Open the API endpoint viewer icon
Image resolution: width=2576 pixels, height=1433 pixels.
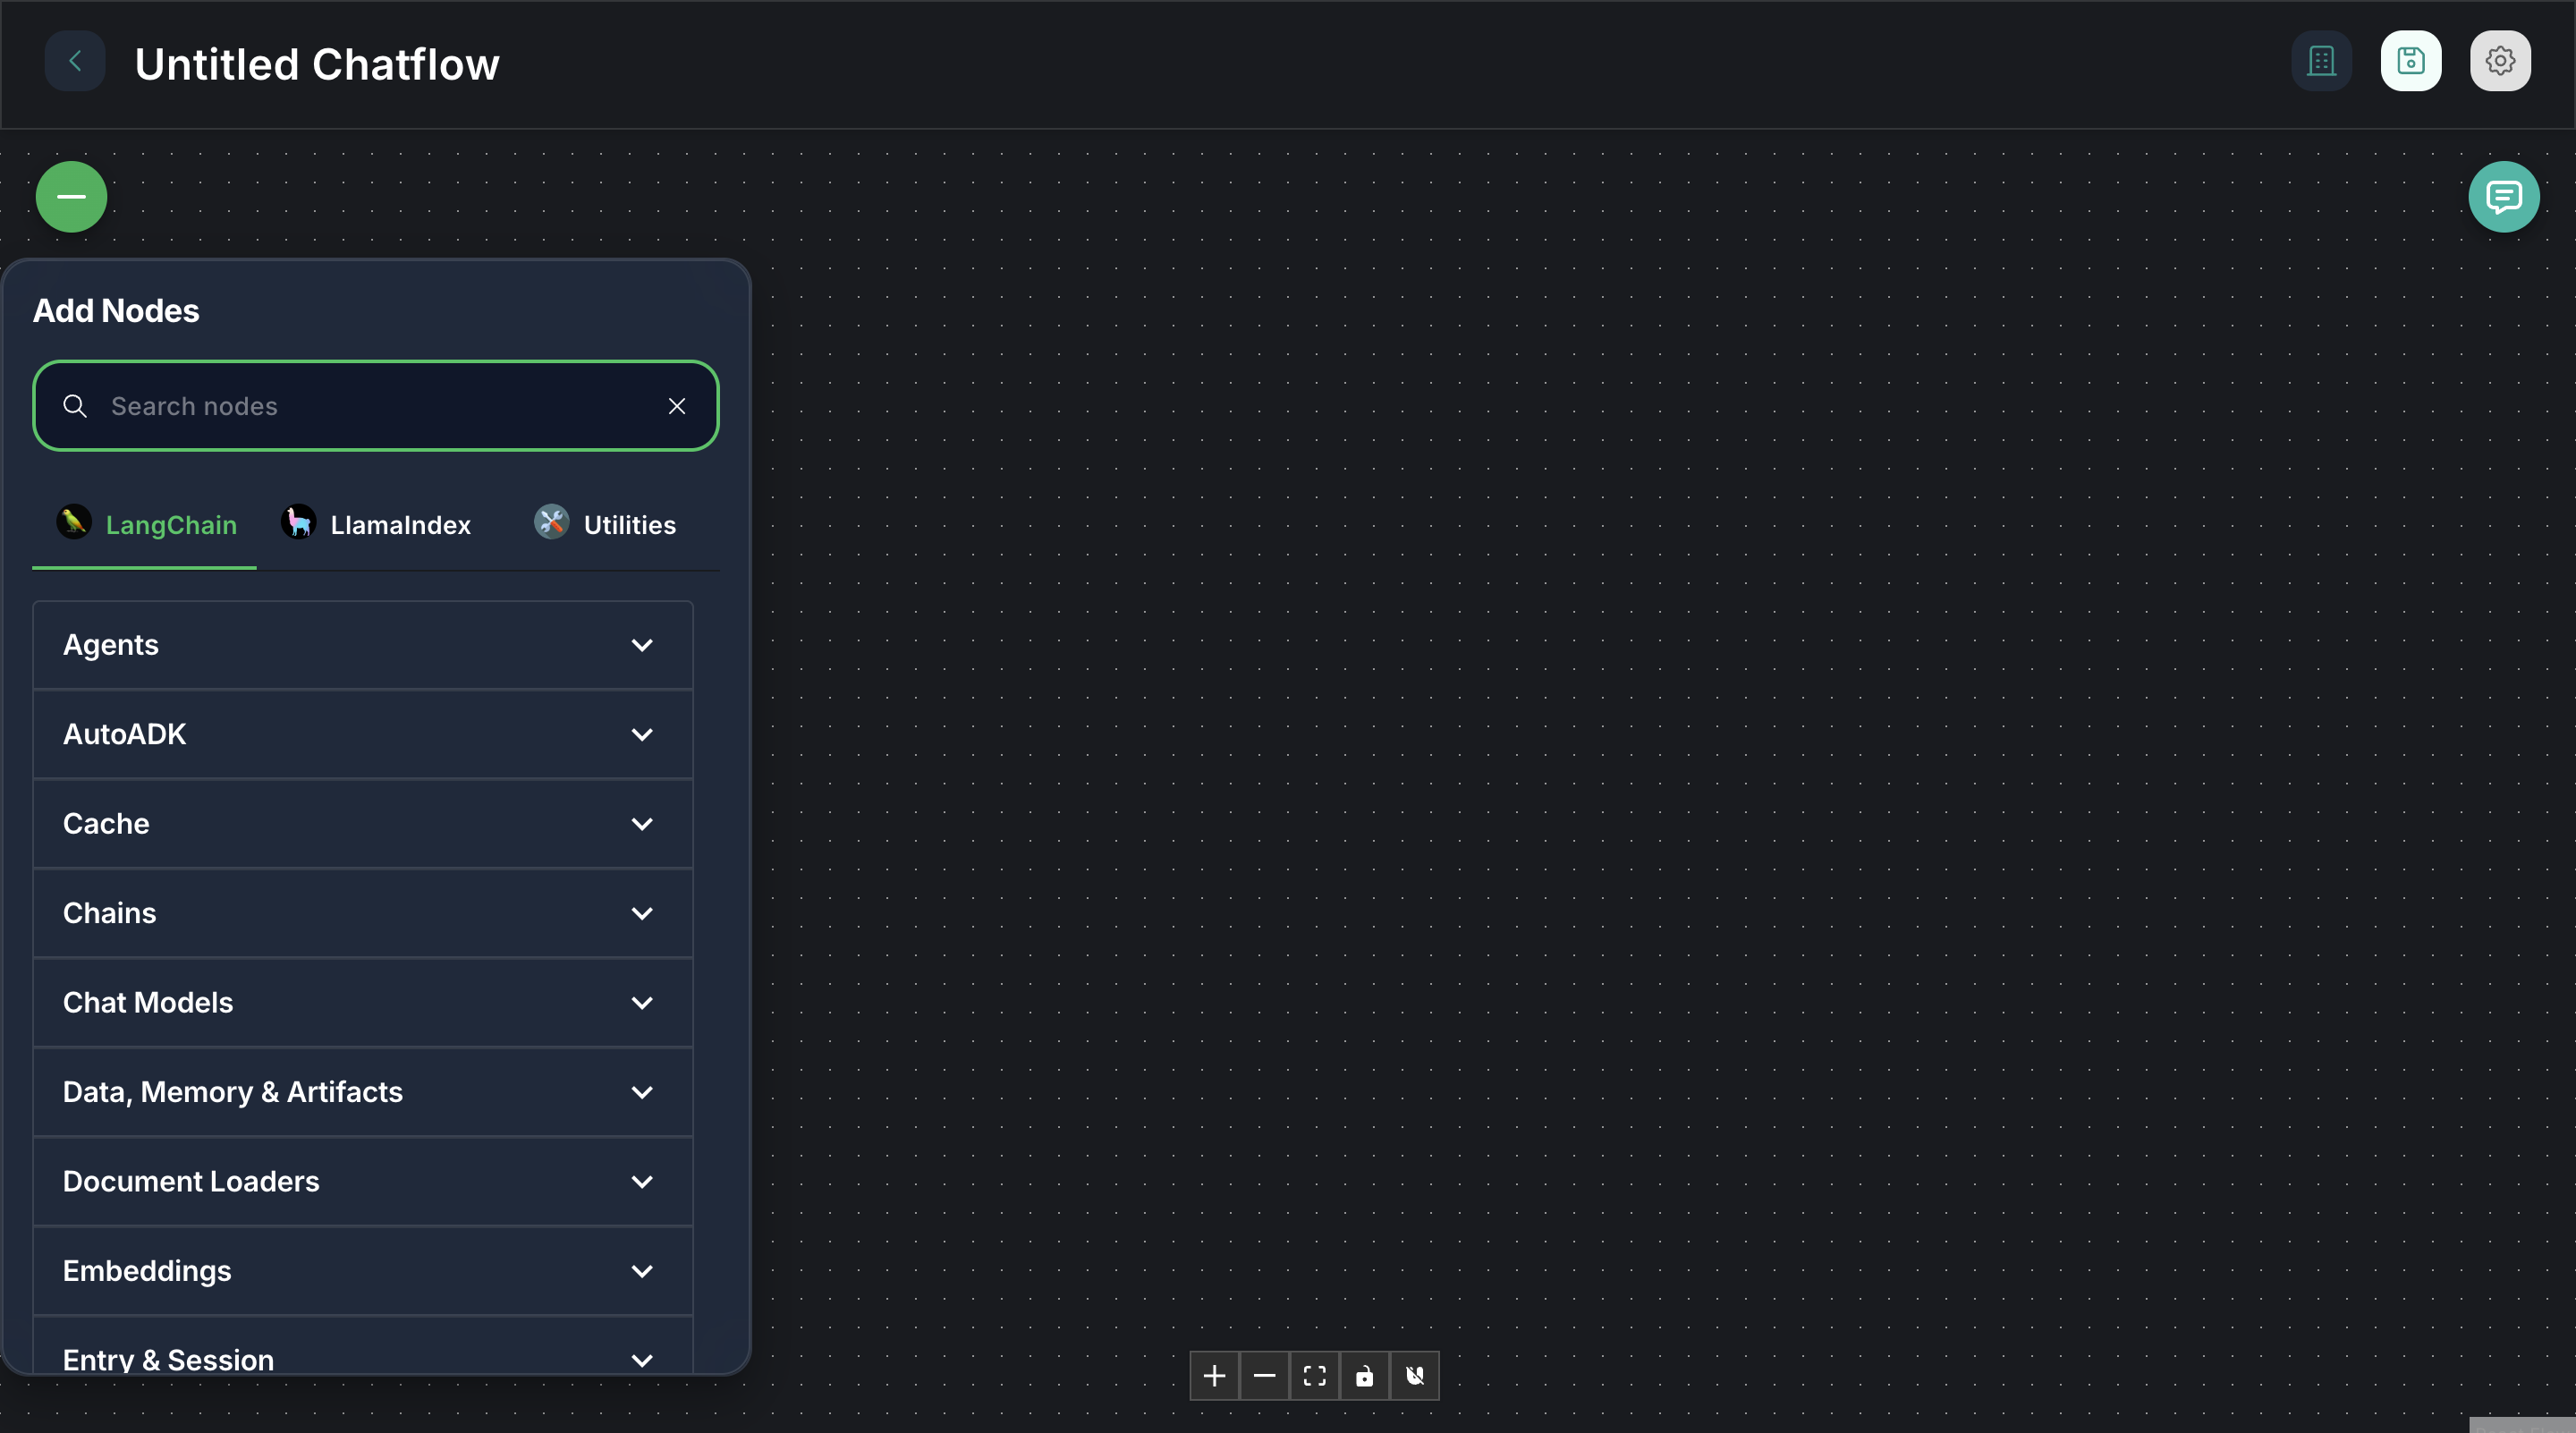pyautogui.click(x=2321, y=61)
